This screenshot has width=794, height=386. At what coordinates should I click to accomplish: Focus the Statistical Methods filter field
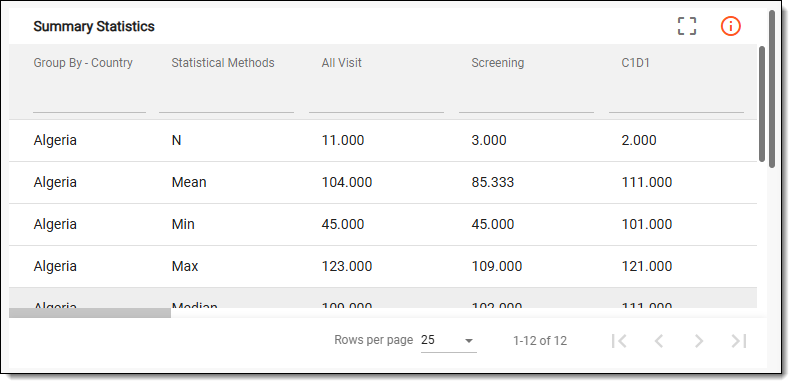pos(226,102)
